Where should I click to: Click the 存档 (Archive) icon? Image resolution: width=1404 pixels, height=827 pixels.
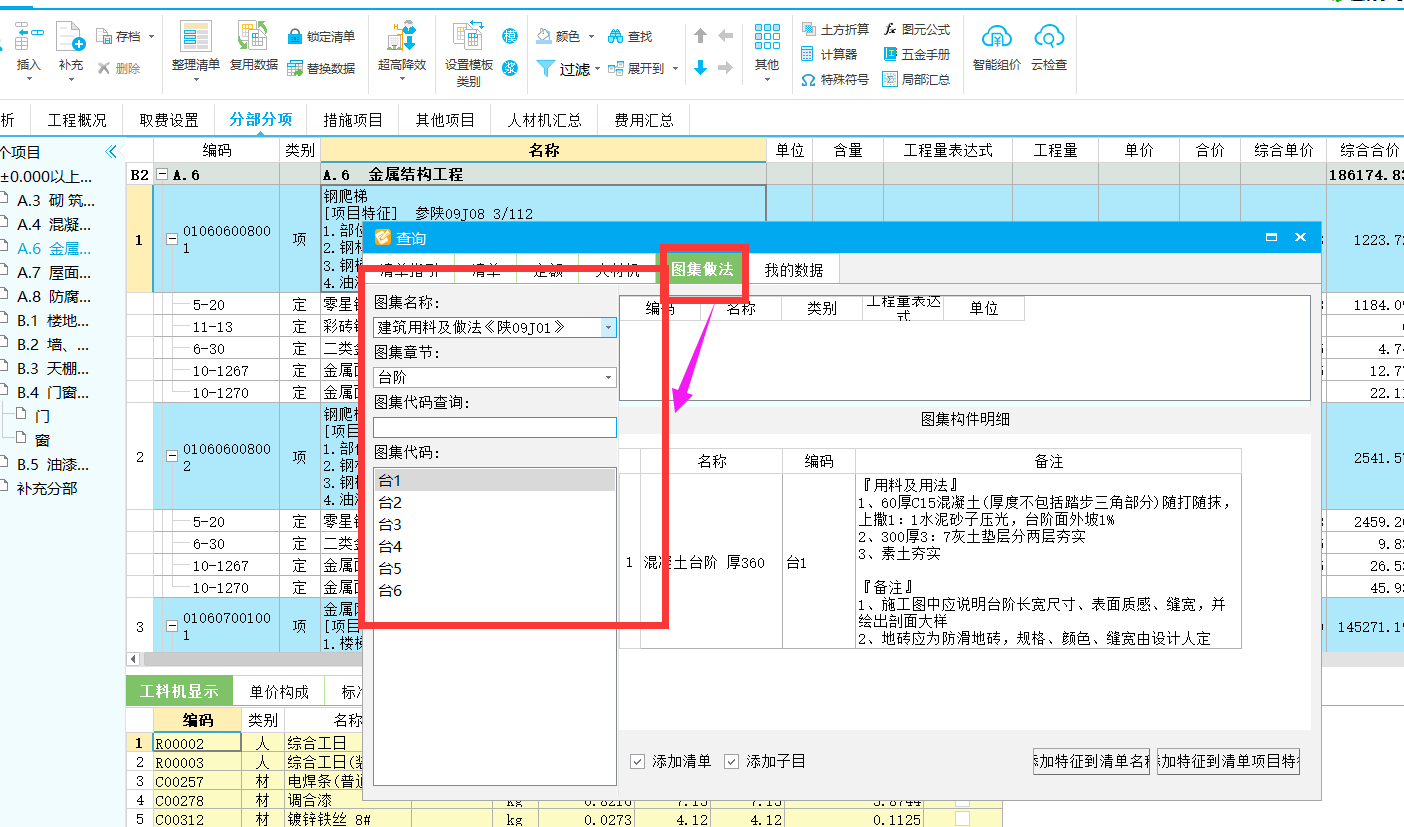pyautogui.click(x=105, y=36)
